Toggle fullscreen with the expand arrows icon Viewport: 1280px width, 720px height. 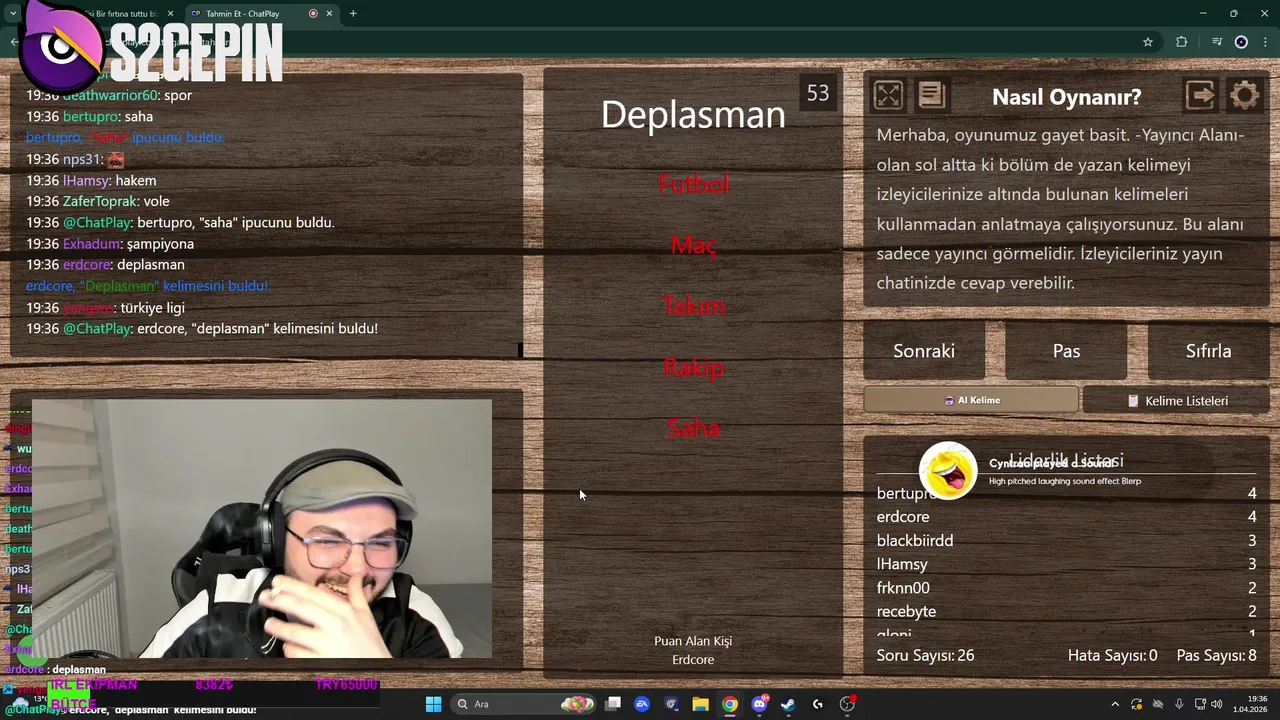888,96
